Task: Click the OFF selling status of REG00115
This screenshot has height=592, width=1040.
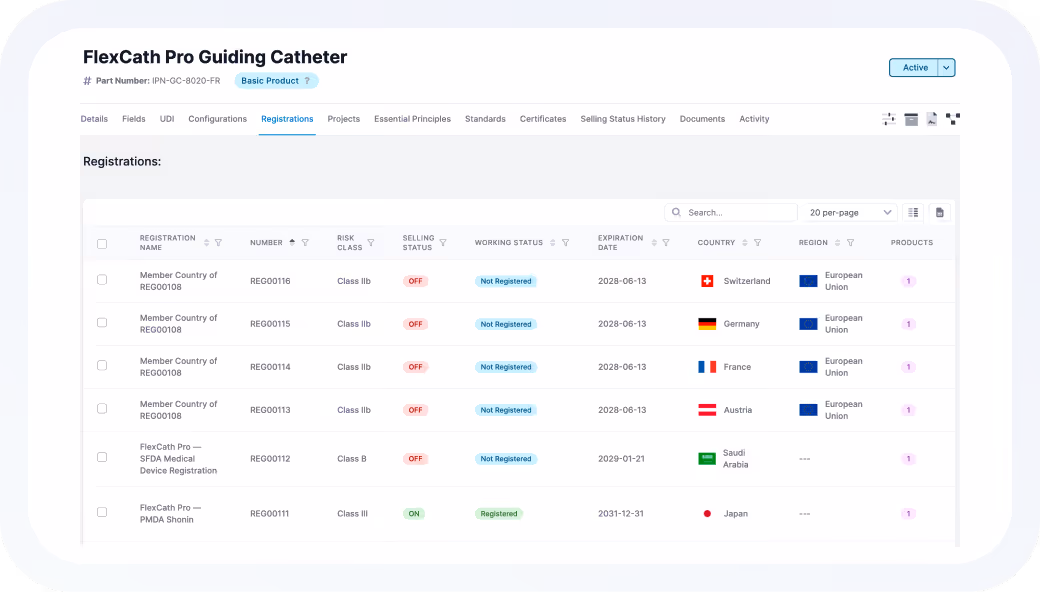Action: 415,324
